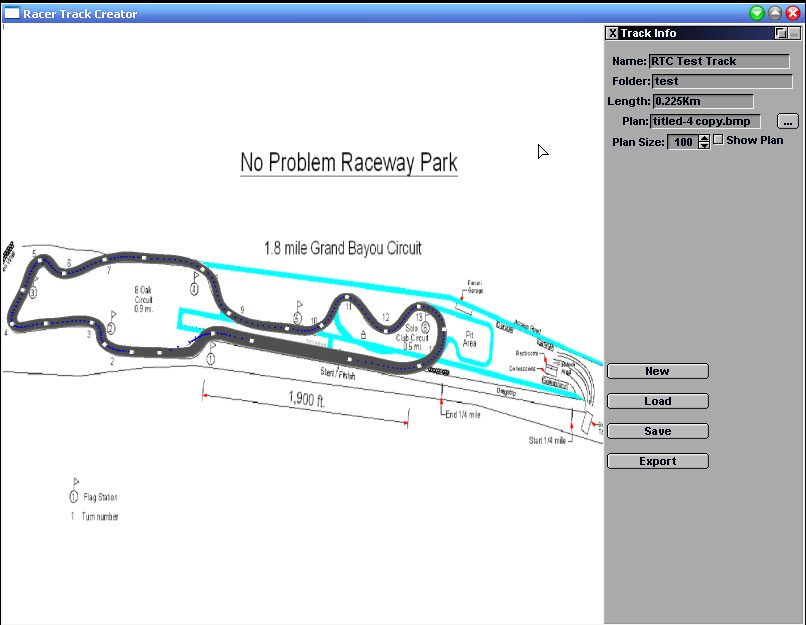Click the gray maximize window button
The height and width of the screenshot is (625, 806).
point(775,13)
